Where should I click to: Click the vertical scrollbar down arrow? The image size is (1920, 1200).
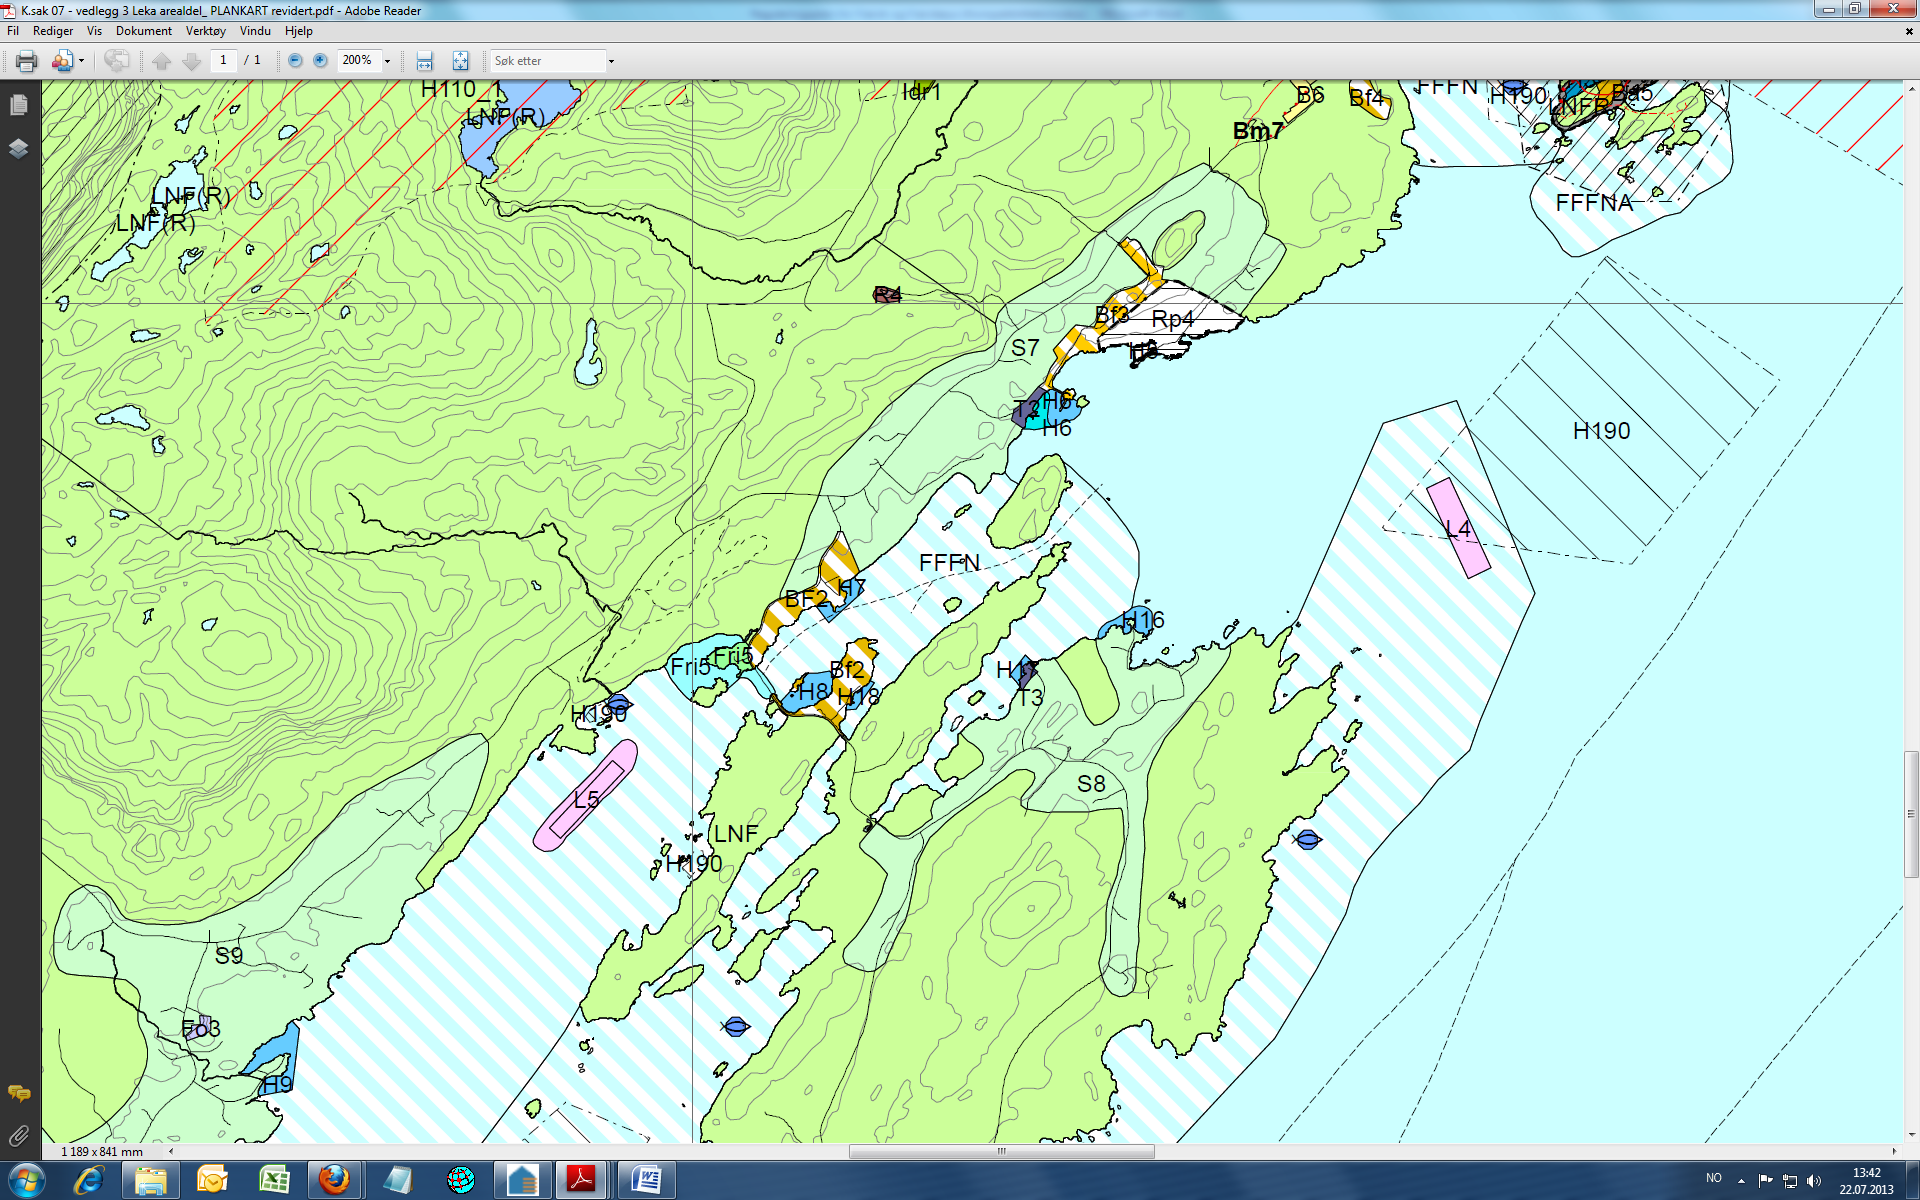point(1911,1135)
